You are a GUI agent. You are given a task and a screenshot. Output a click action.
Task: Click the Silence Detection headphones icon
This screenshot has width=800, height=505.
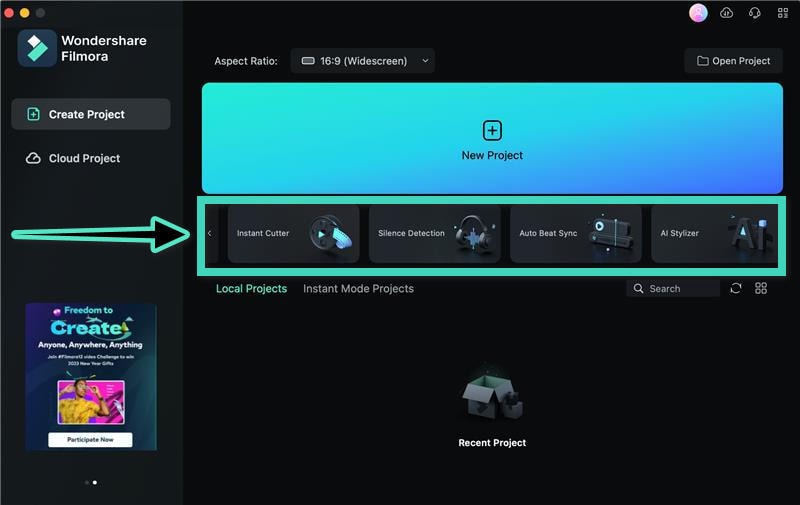pyautogui.click(x=473, y=234)
